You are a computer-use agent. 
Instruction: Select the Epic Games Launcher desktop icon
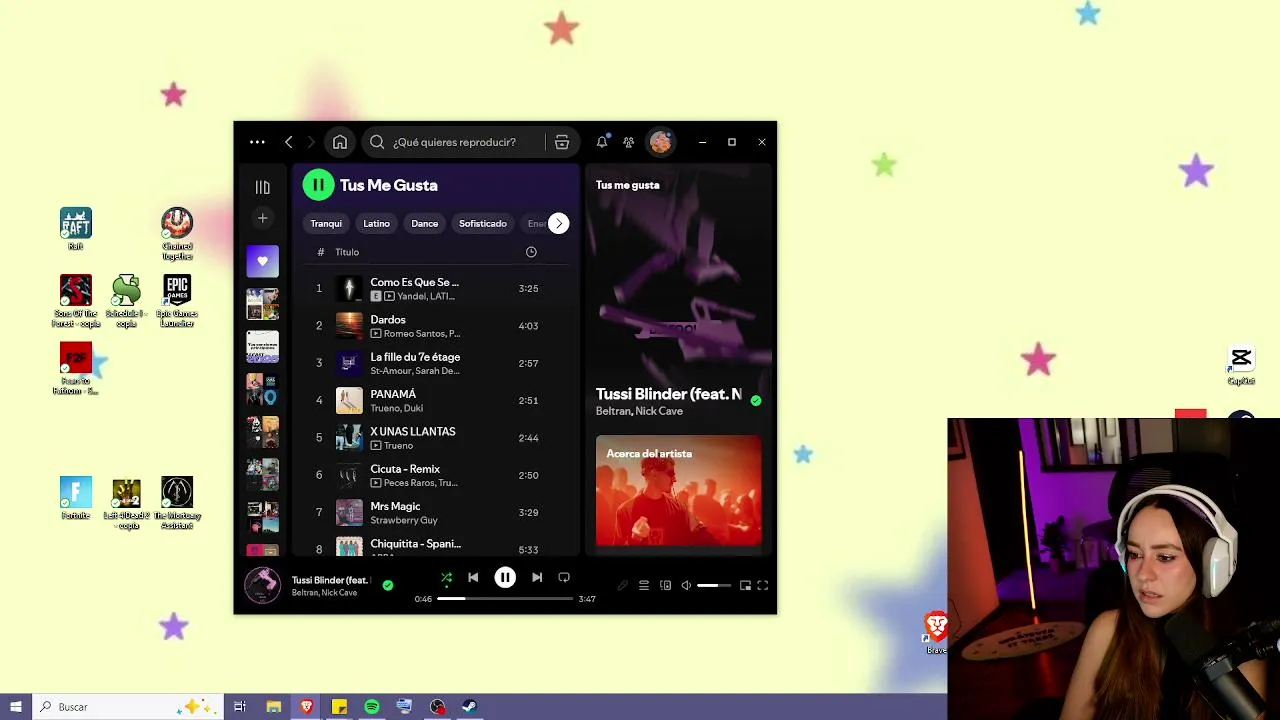(x=177, y=301)
